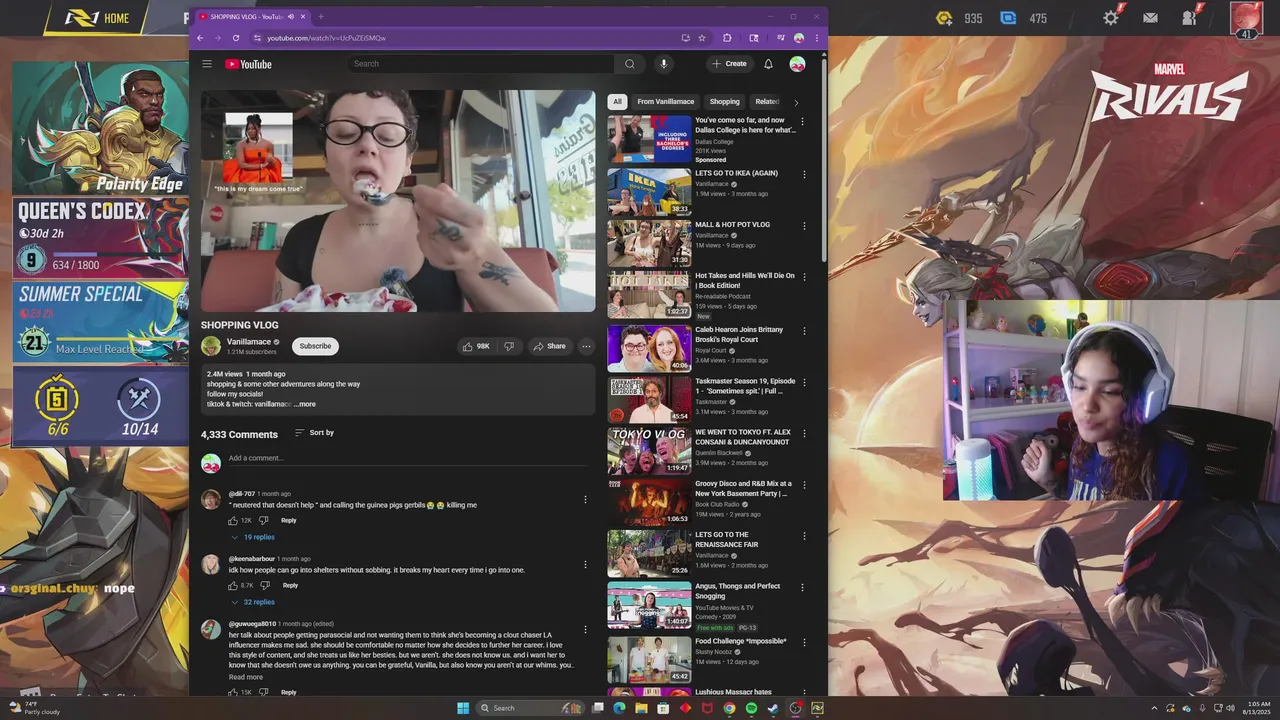This screenshot has width=1280, height=720.
Task: Expand 32 replies under @keenabarbour comment
Action: (x=252, y=602)
